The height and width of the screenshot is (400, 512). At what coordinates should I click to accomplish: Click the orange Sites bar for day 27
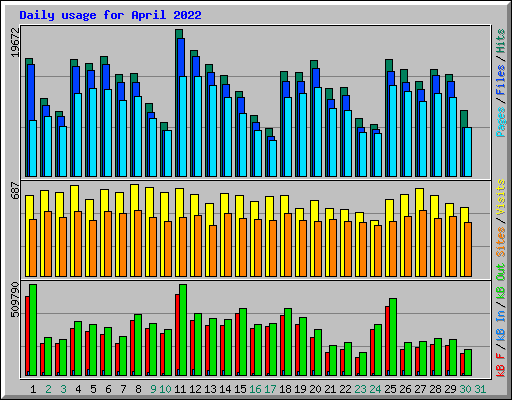click(423, 243)
